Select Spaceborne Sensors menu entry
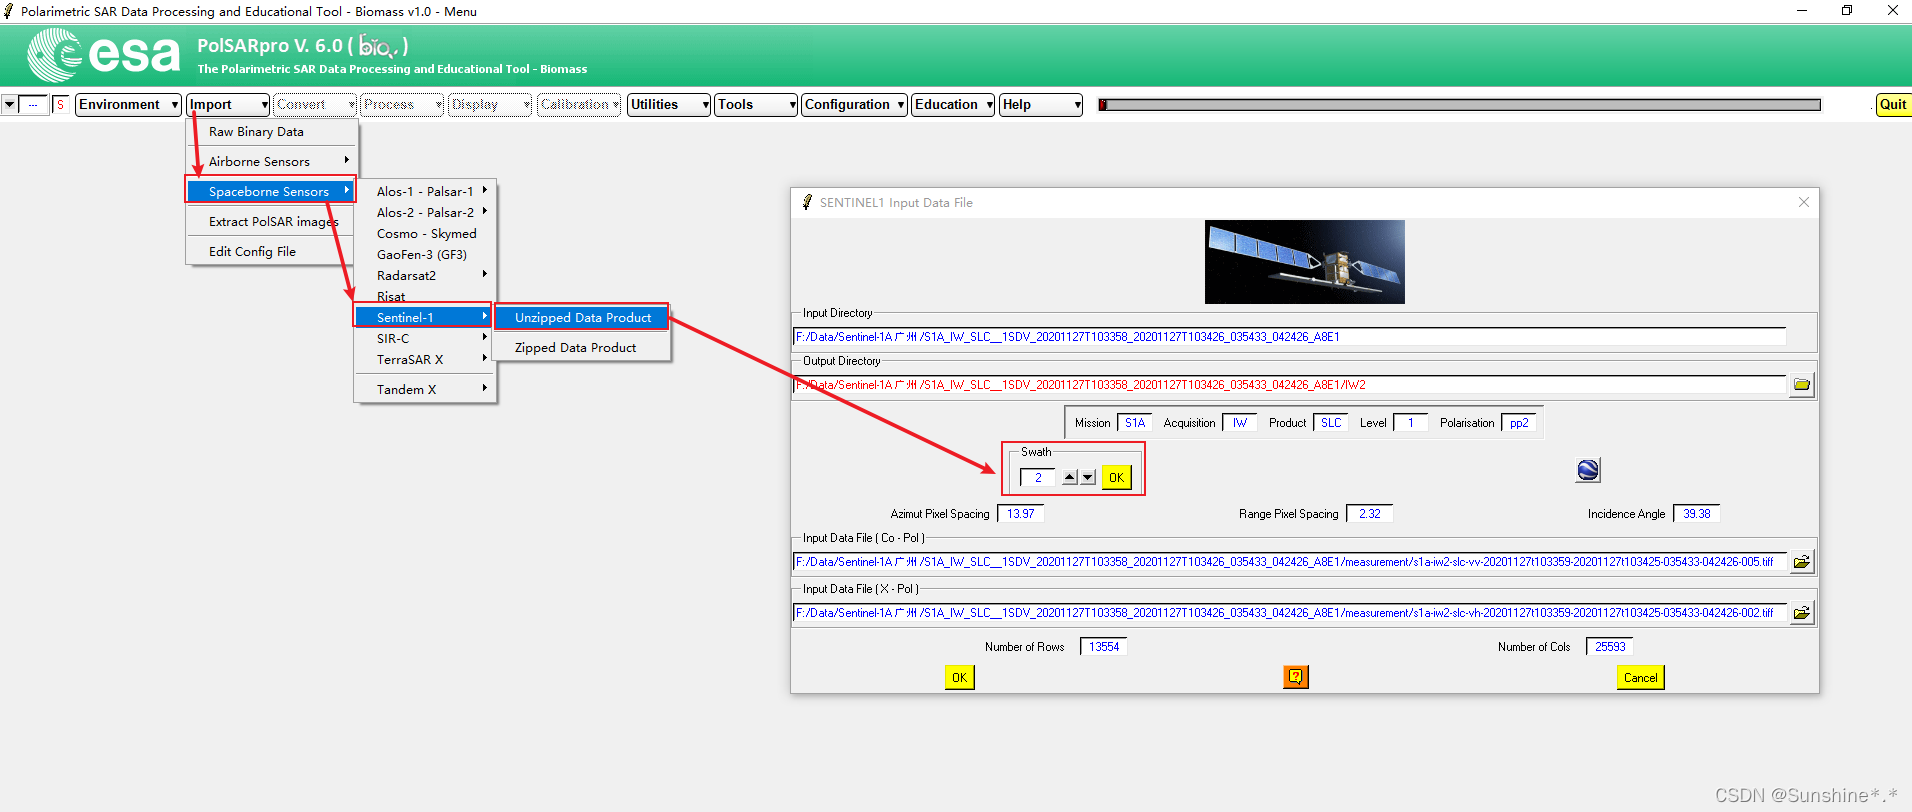The width and height of the screenshot is (1912, 812). (x=271, y=191)
